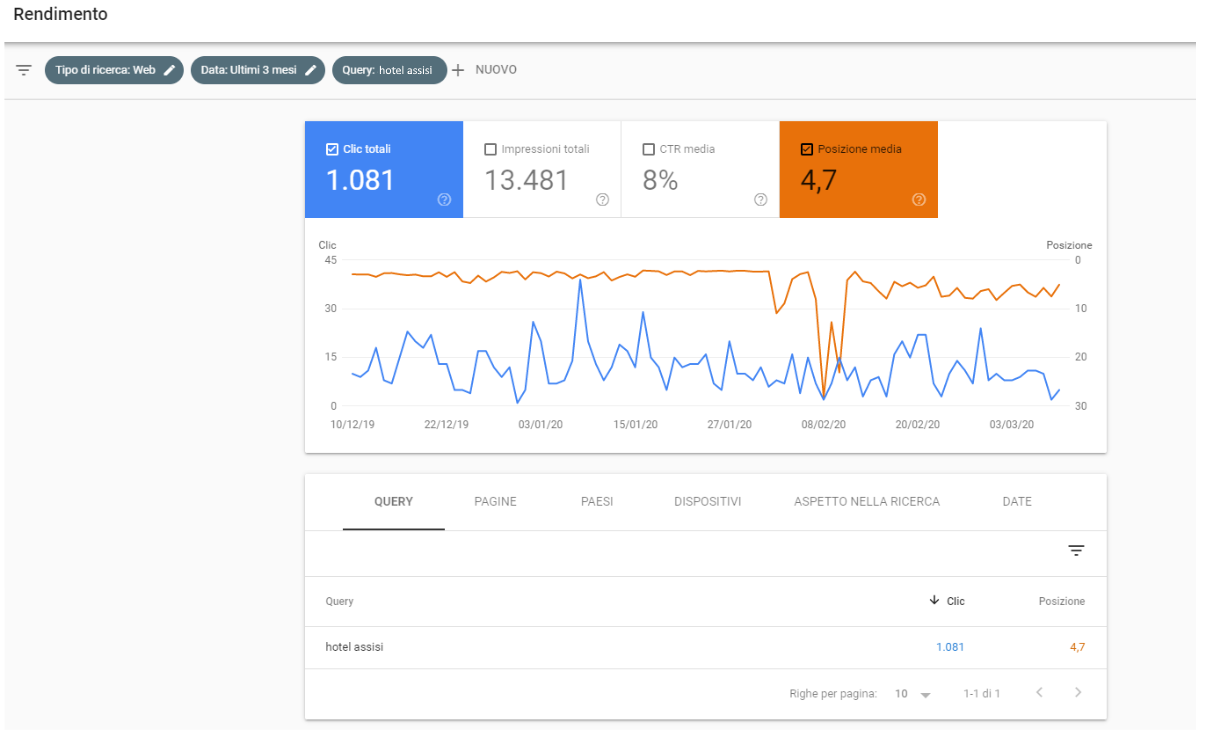Go to next page chevron
This screenshot has height=737, width=1206.
pyautogui.click(x=1077, y=692)
